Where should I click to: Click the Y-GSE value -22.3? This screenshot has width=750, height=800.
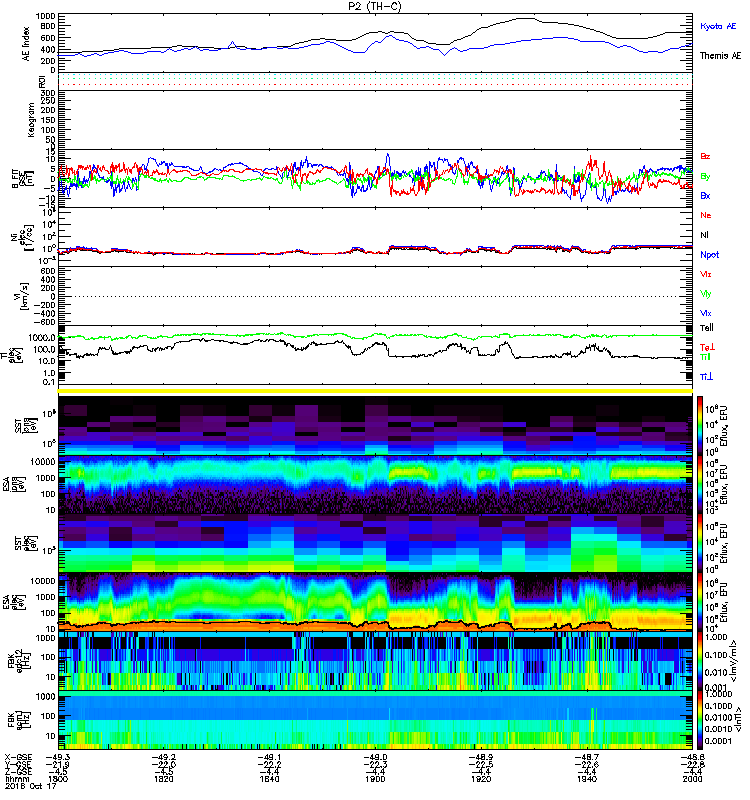pos(375,765)
